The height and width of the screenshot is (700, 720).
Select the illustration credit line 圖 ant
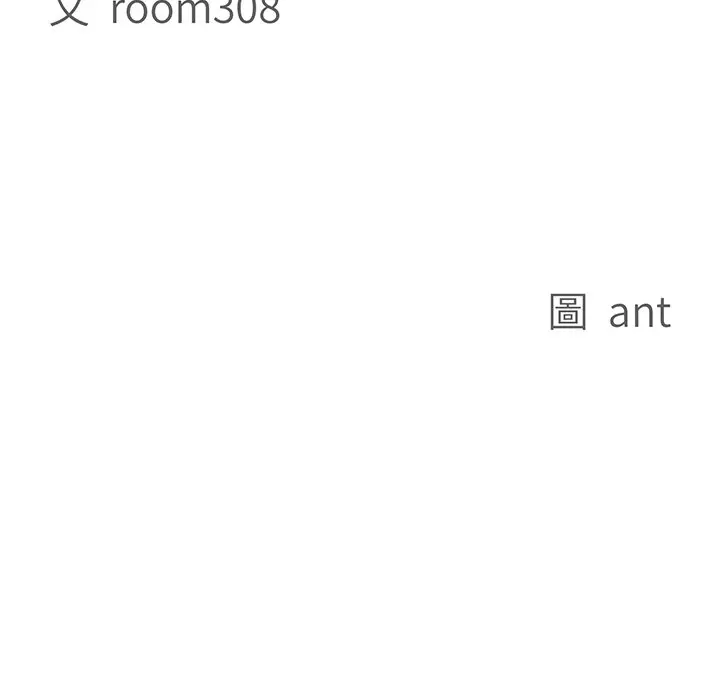pyautogui.click(x=611, y=312)
